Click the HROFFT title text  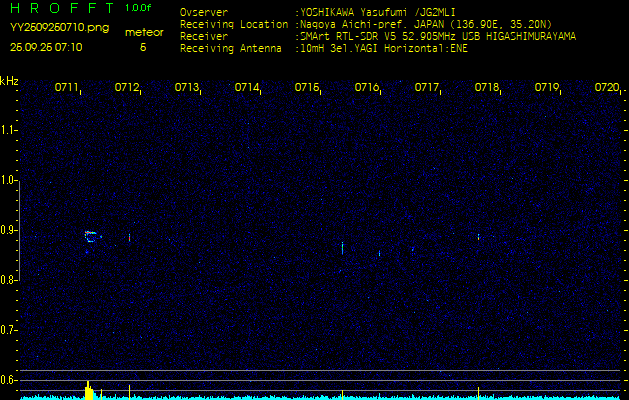pyautogui.click(x=60, y=8)
